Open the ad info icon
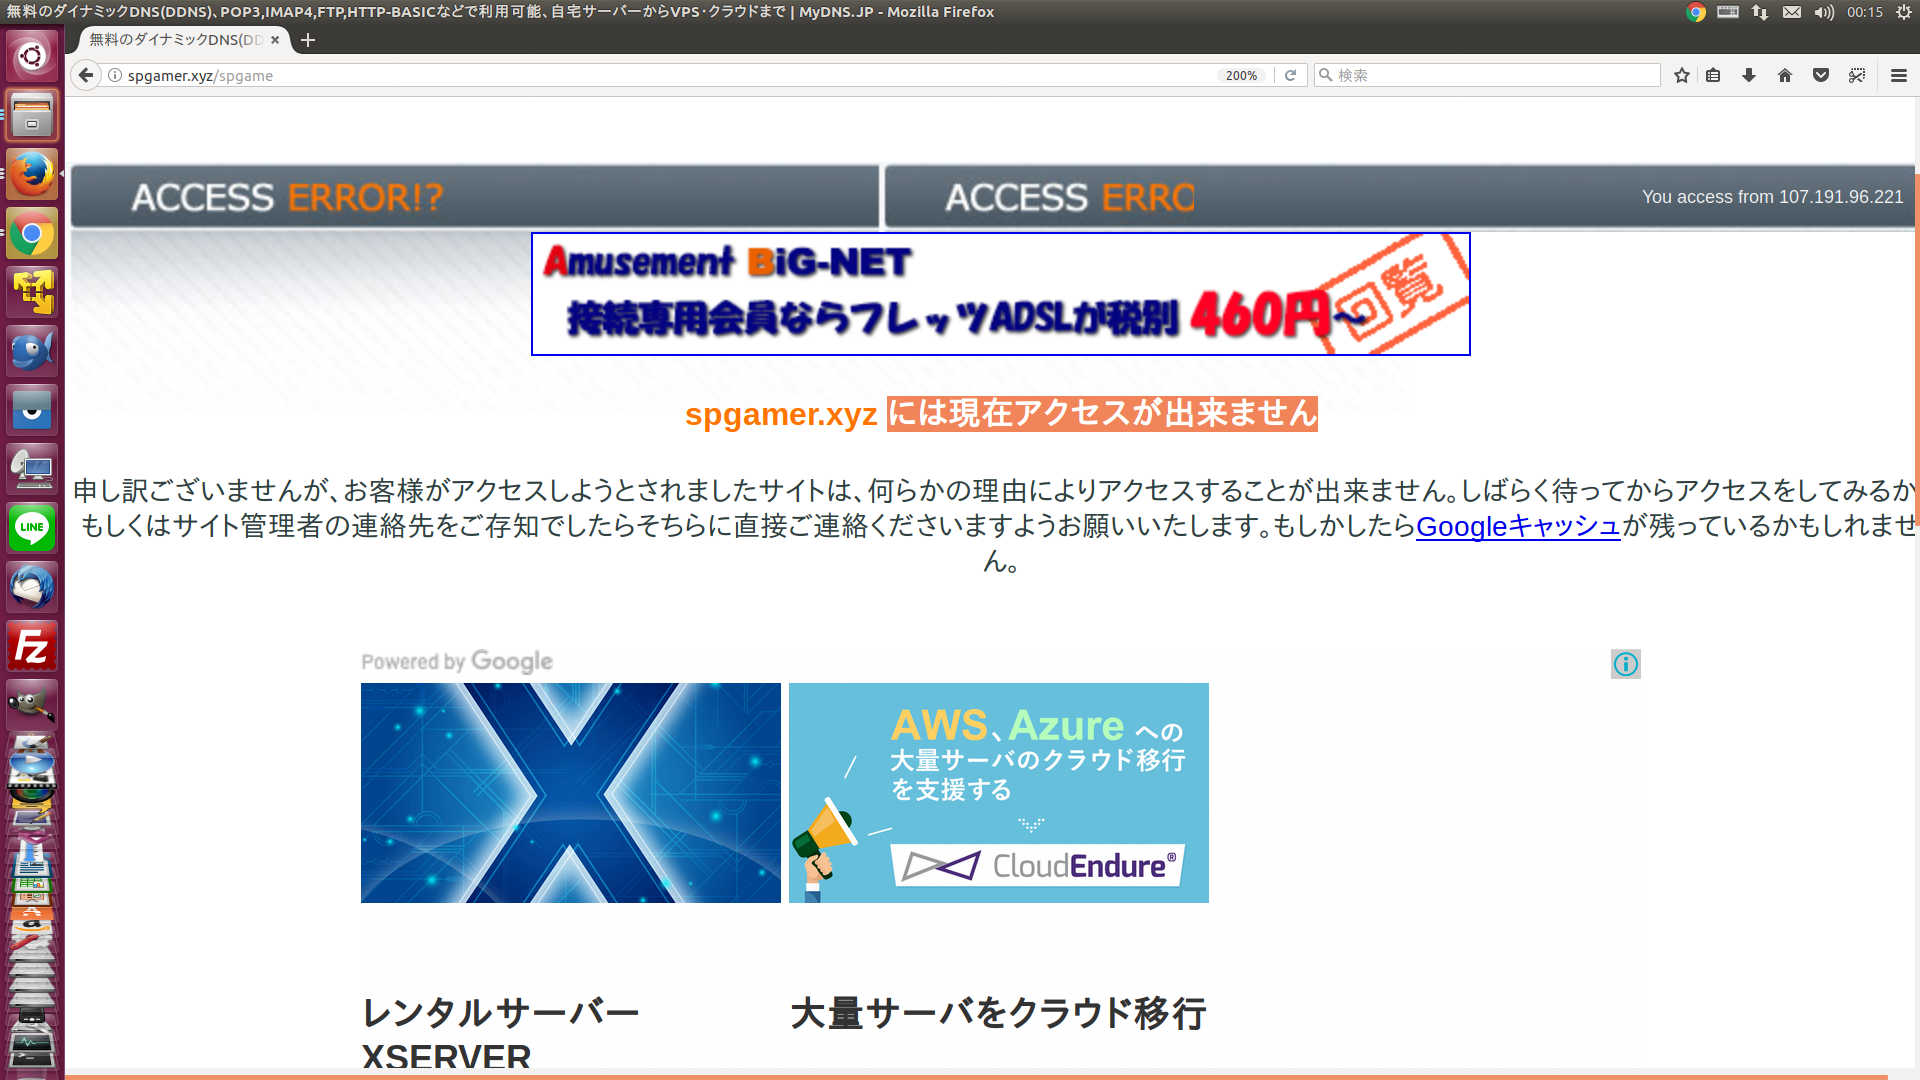1920x1080 pixels. tap(1625, 664)
